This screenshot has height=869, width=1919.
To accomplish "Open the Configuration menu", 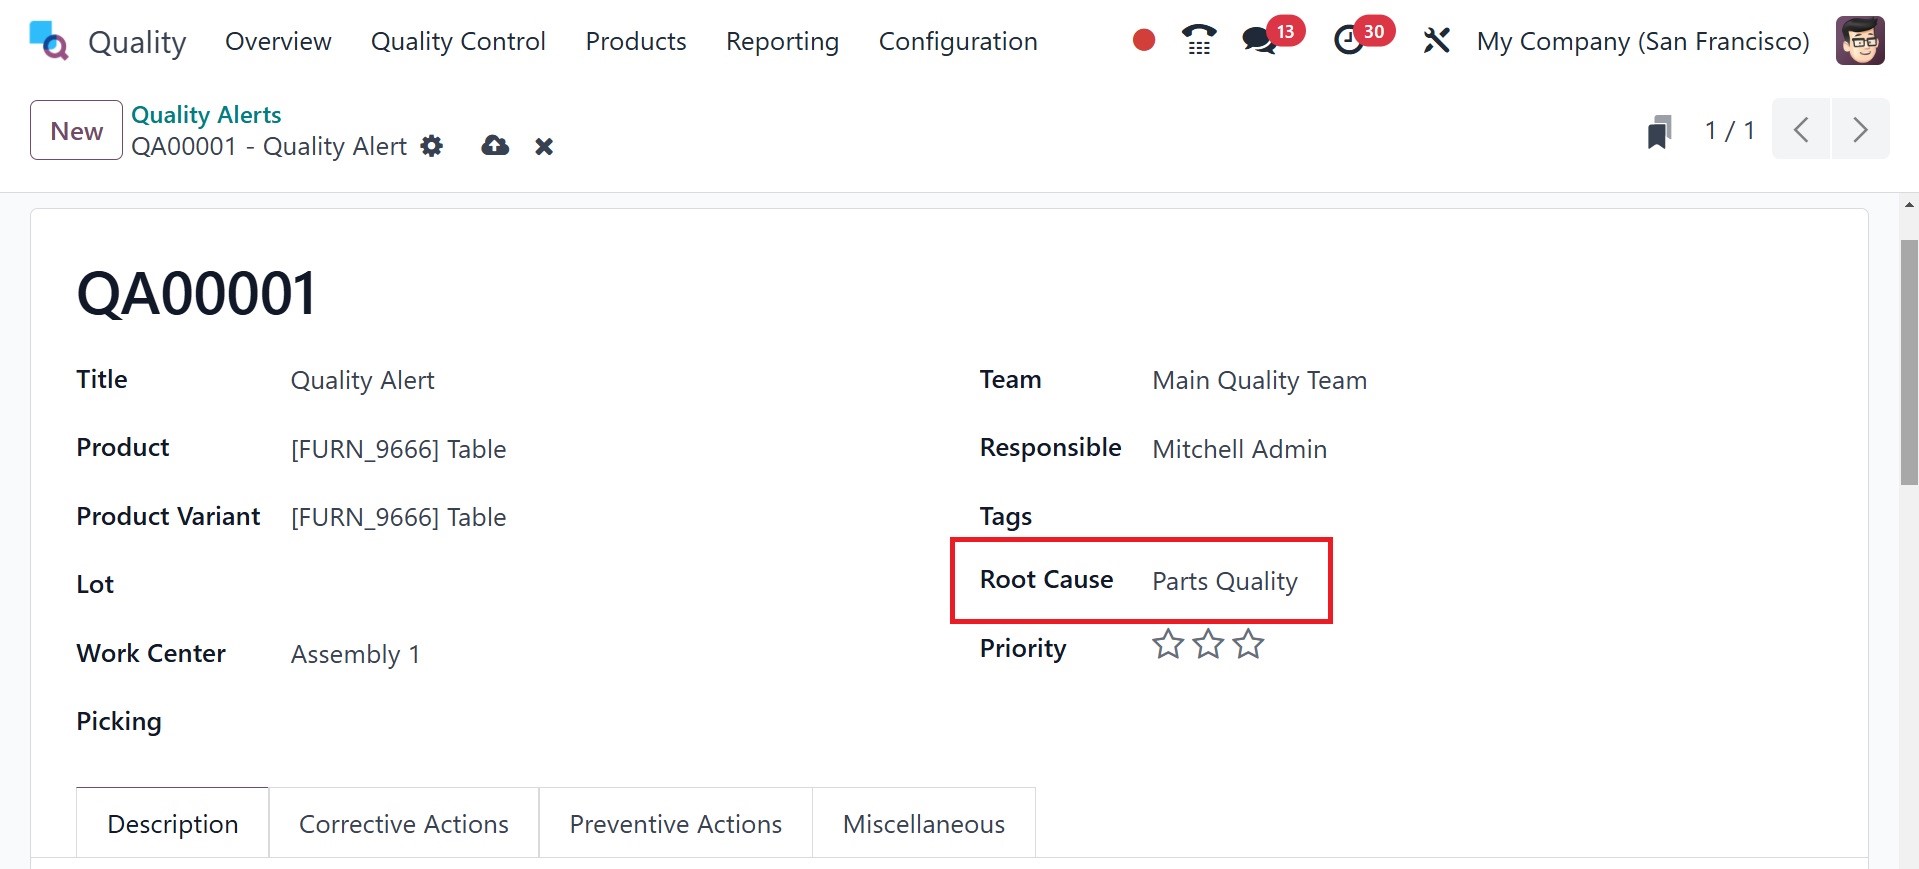I will click(x=957, y=41).
